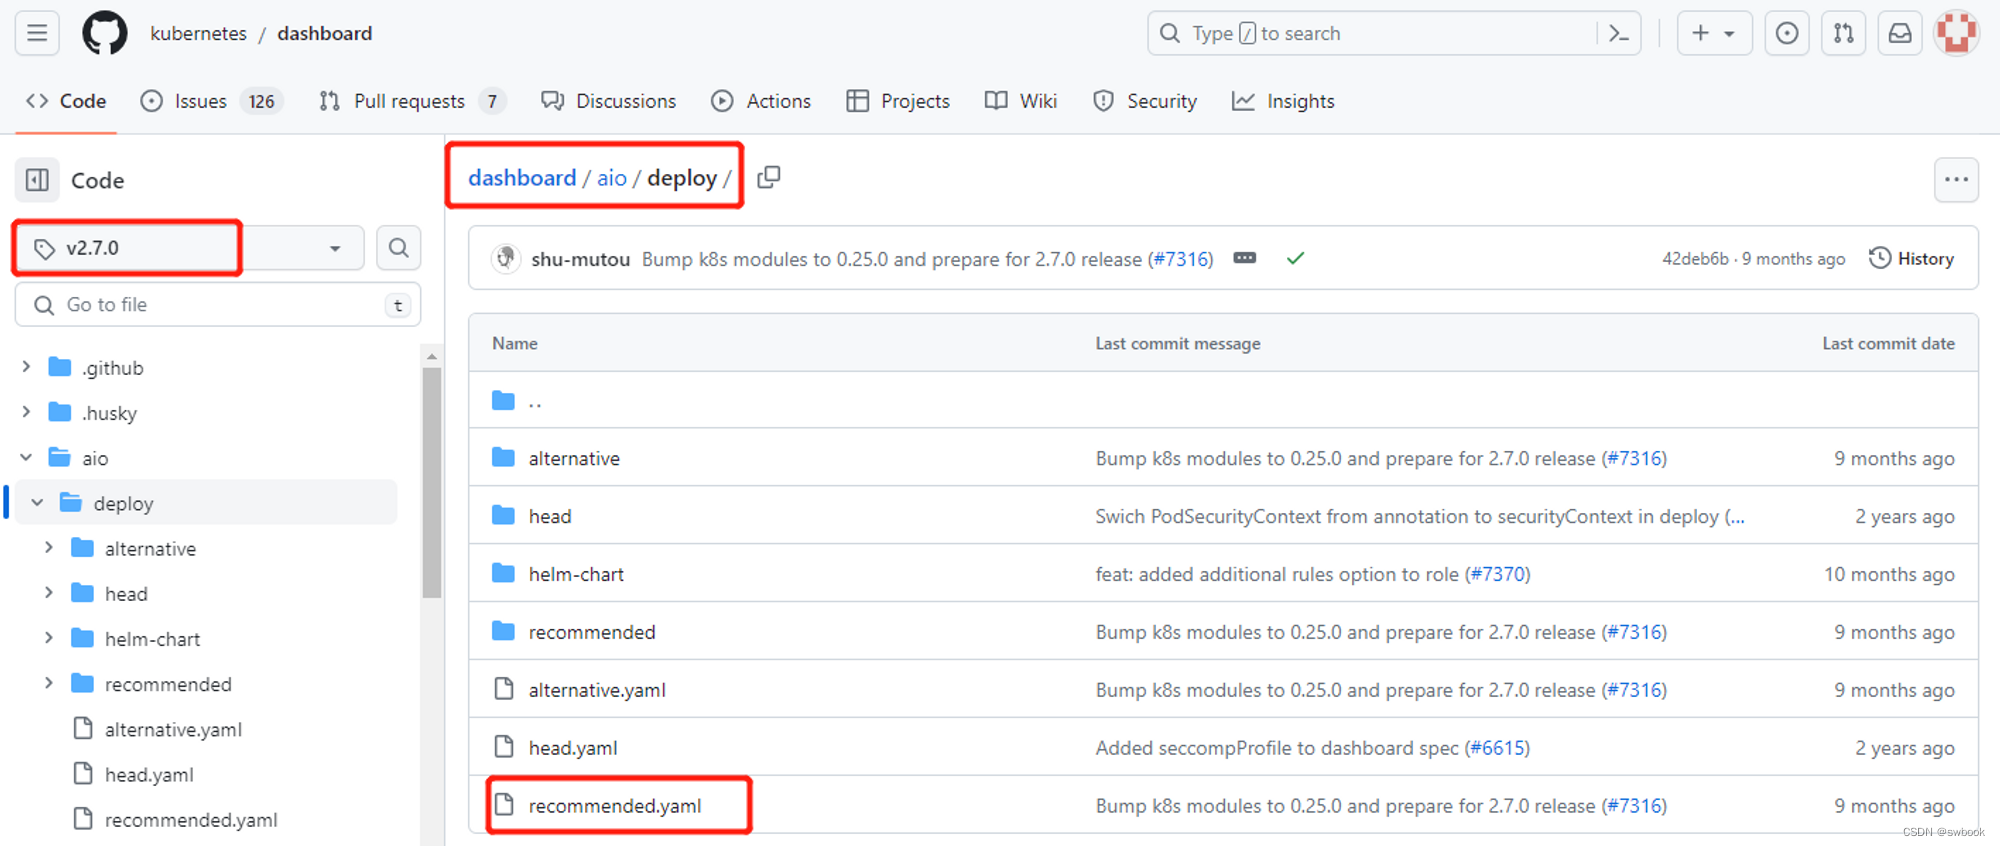
Task: Open History of commits
Action: coord(1911,258)
